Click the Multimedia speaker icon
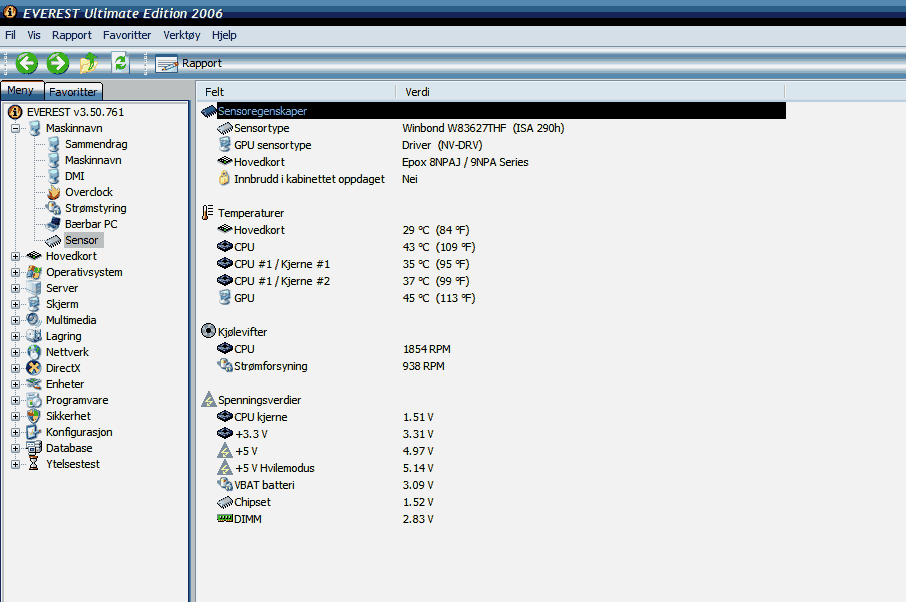Screen dimensions: 906x602 point(34,320)
